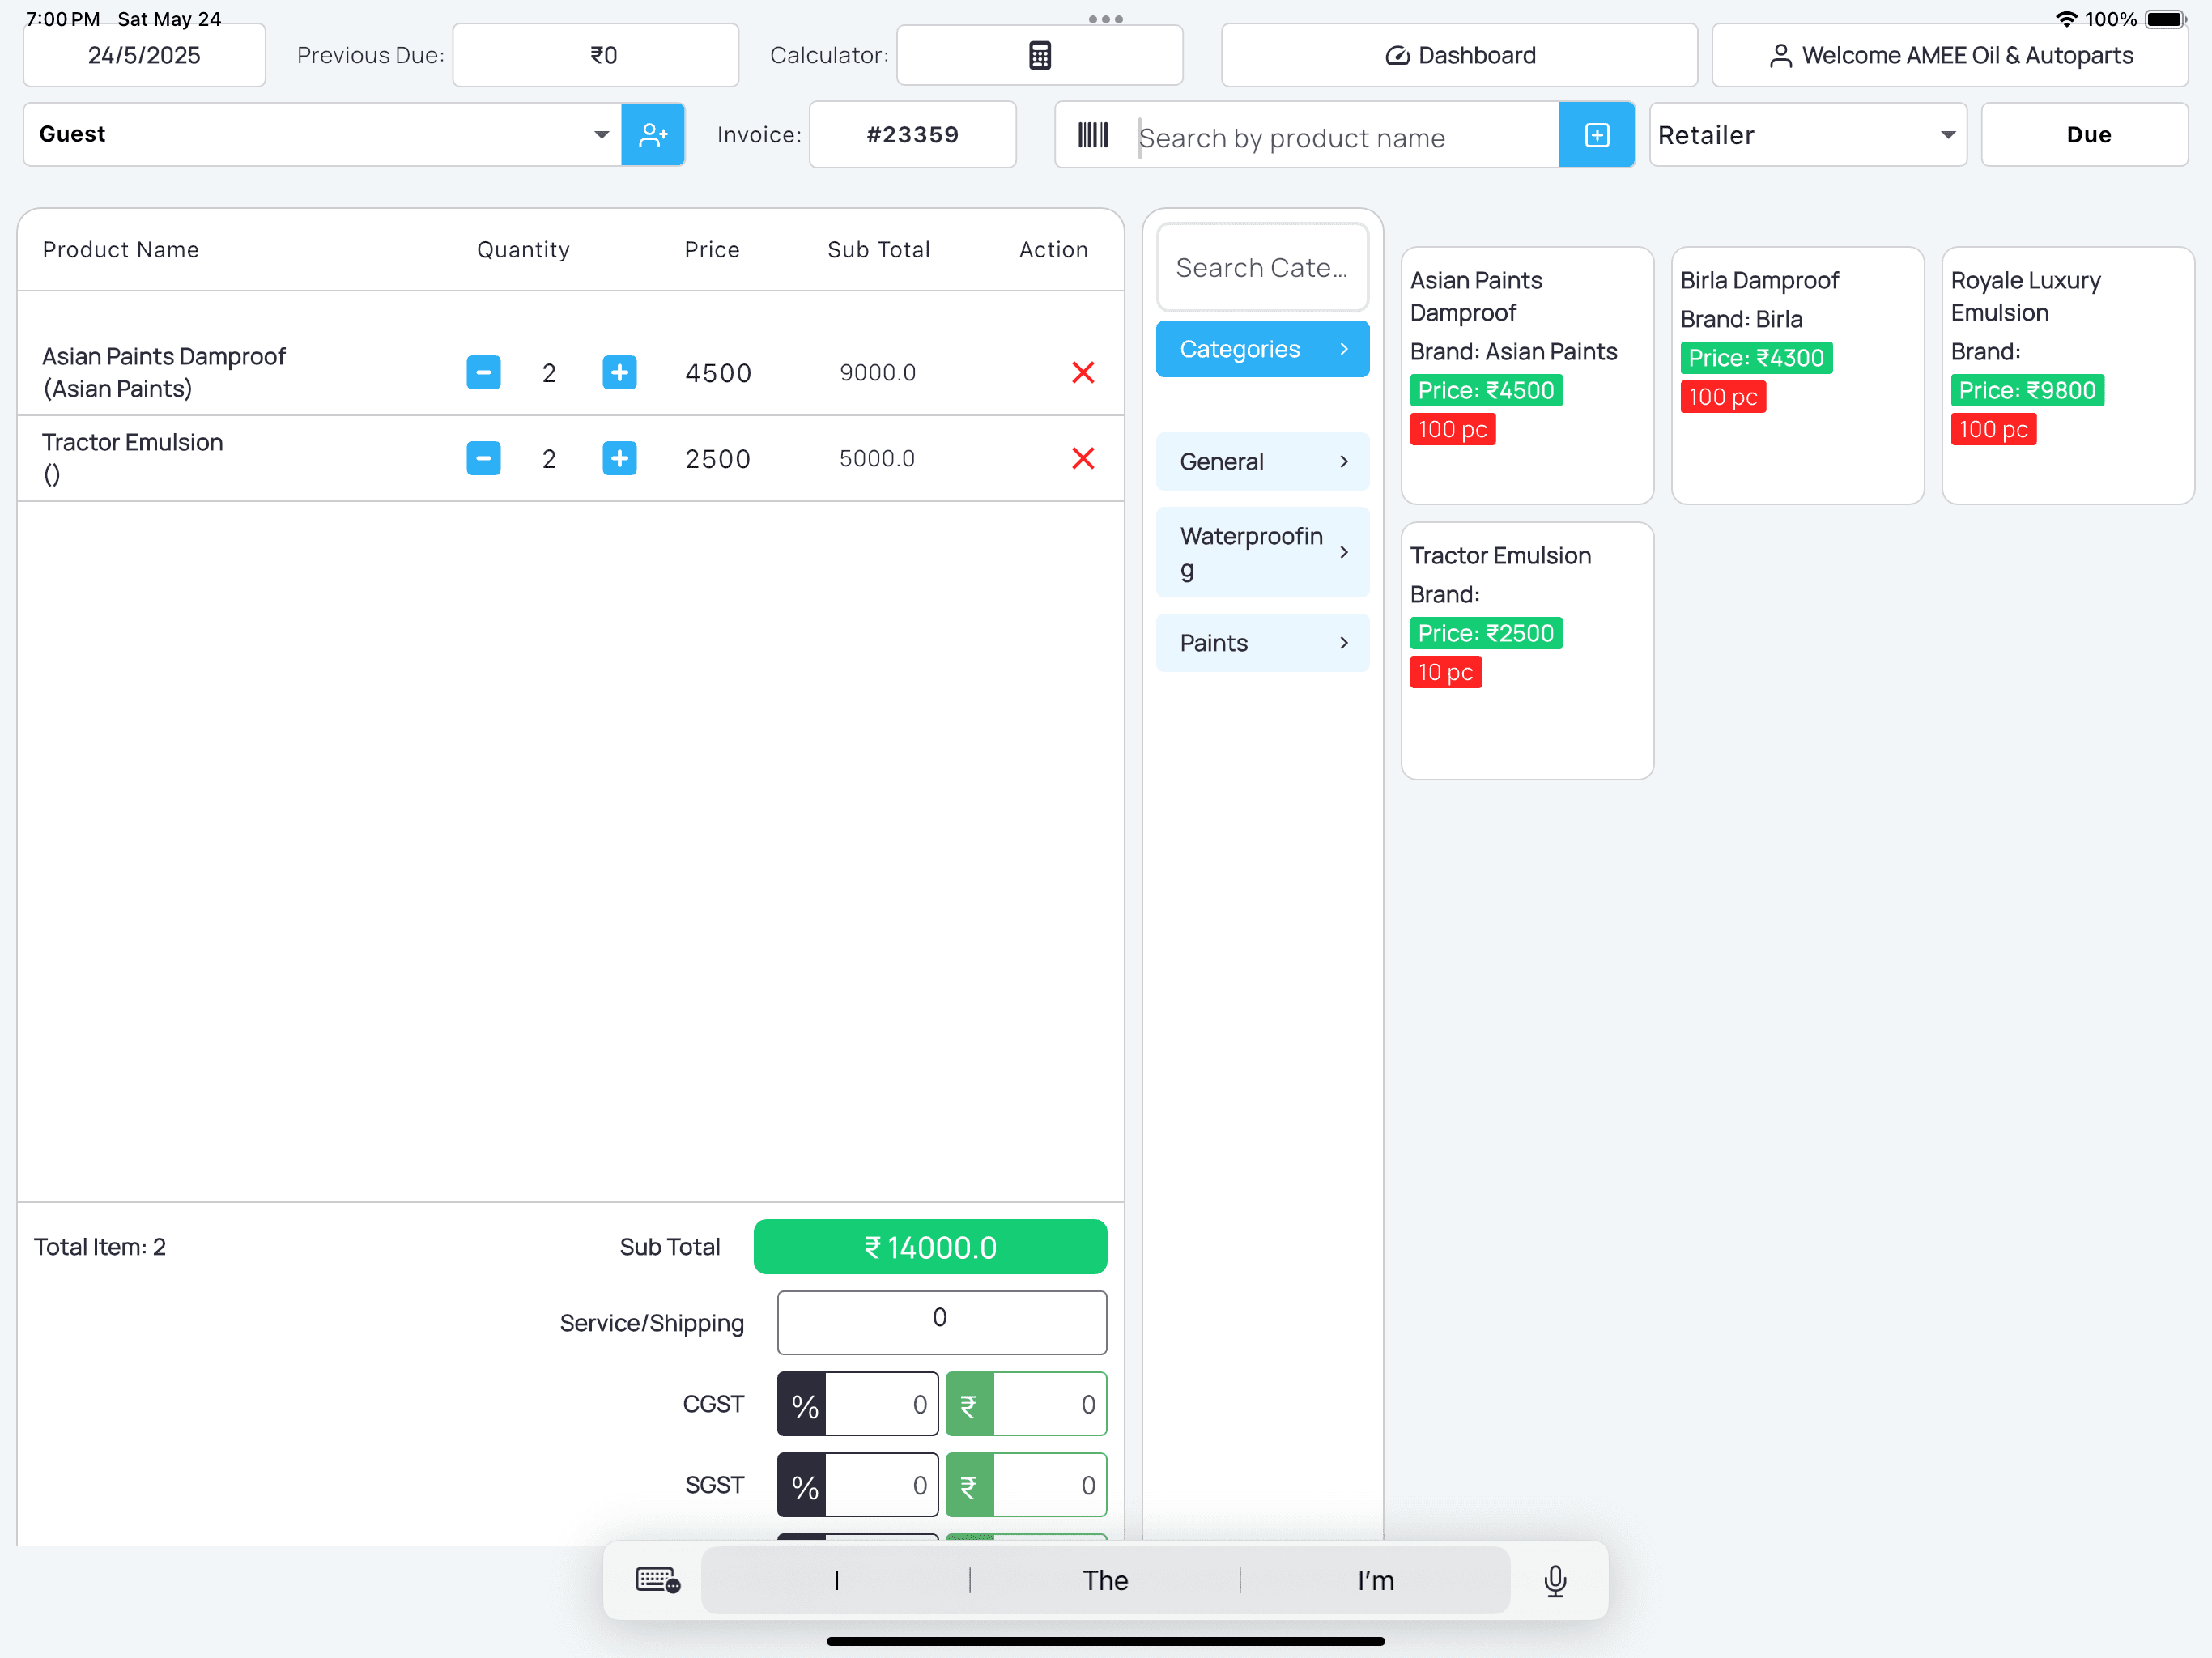Tap the Wi-Fi status icon
Image resolution: width=2212 pixels, height=1658 pixels.
(2066, 19)
